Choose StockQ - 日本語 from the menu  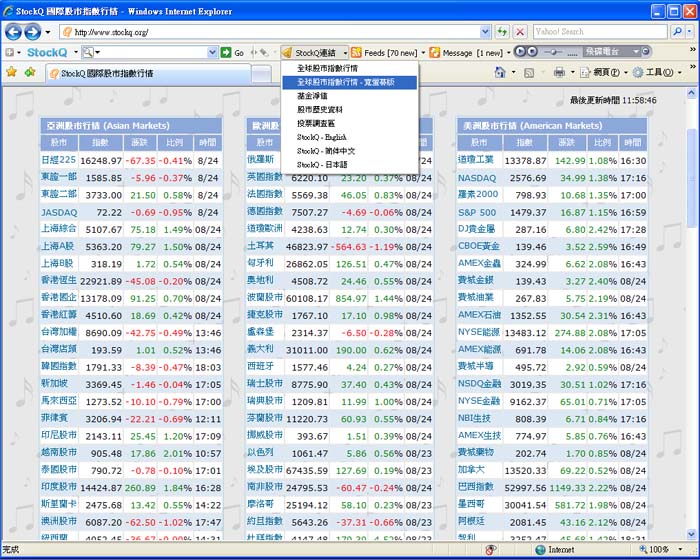click(350, 165)
